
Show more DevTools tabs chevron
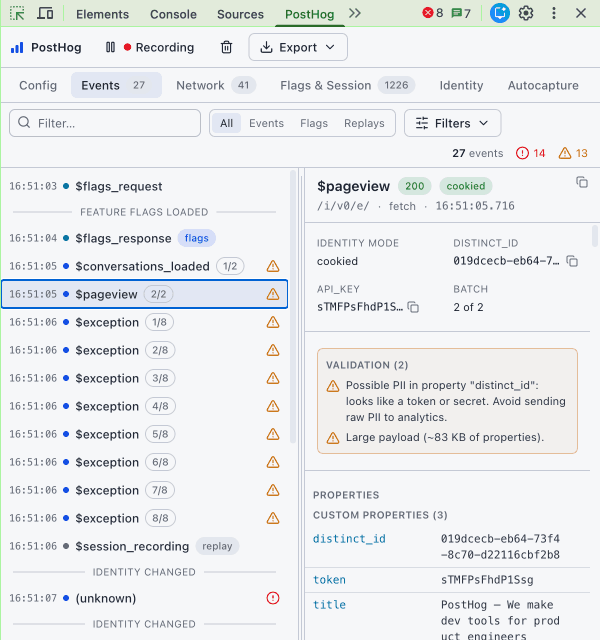(355, 13)
